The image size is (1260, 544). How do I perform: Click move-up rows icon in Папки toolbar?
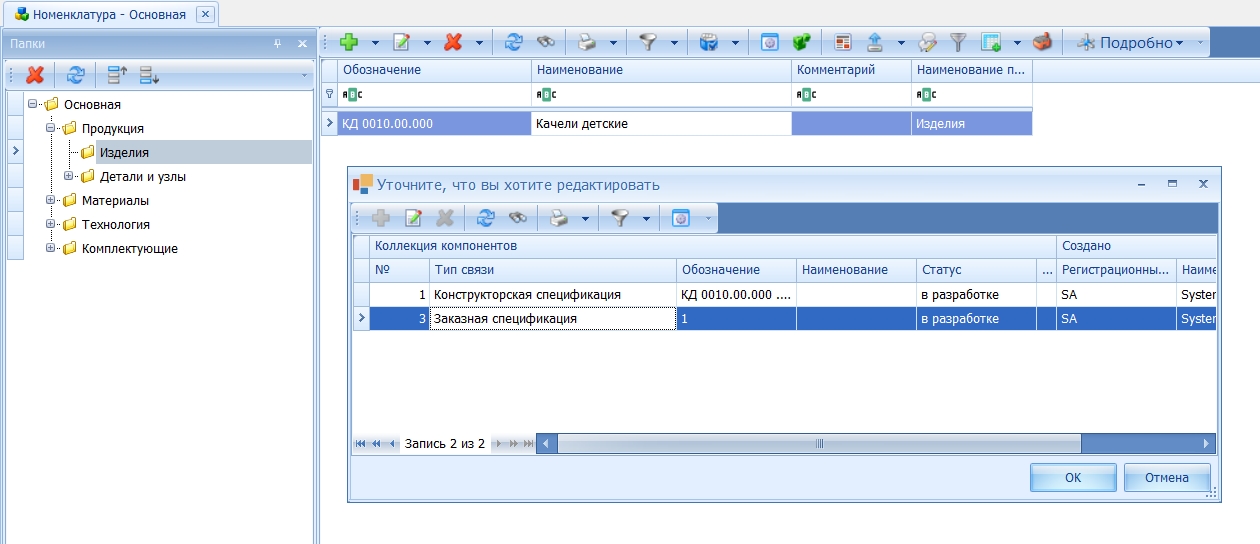118,74
